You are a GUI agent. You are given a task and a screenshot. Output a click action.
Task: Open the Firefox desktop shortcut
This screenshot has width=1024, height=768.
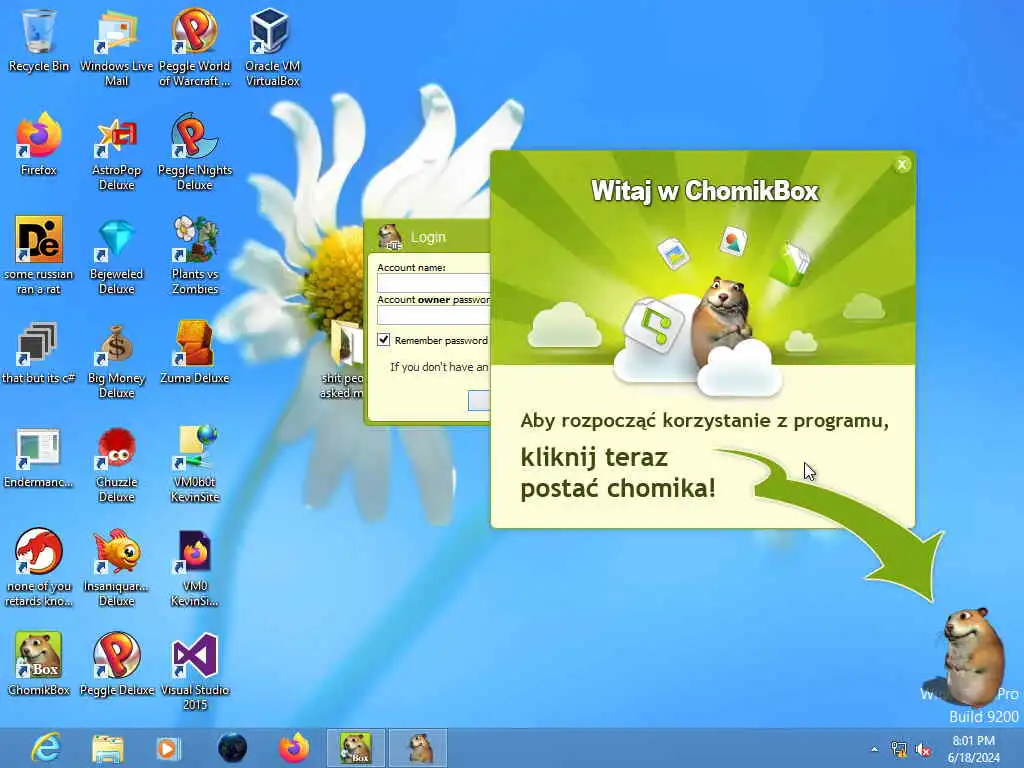39,144
